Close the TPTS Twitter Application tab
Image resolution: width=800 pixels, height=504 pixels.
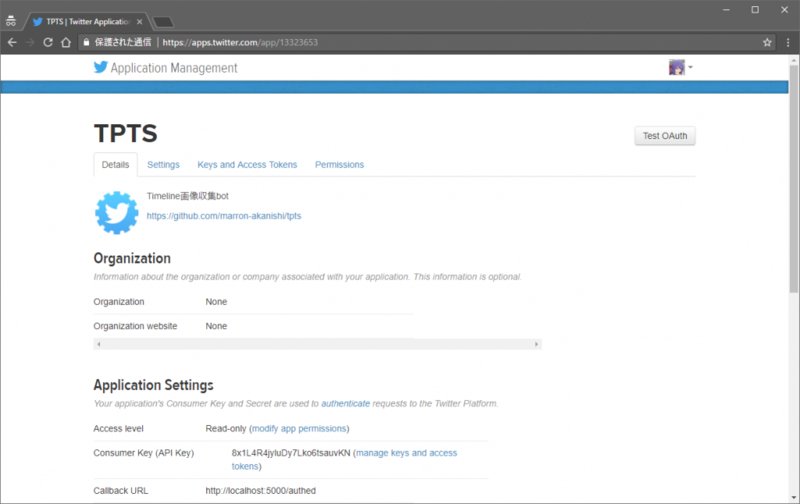(139, 22)
